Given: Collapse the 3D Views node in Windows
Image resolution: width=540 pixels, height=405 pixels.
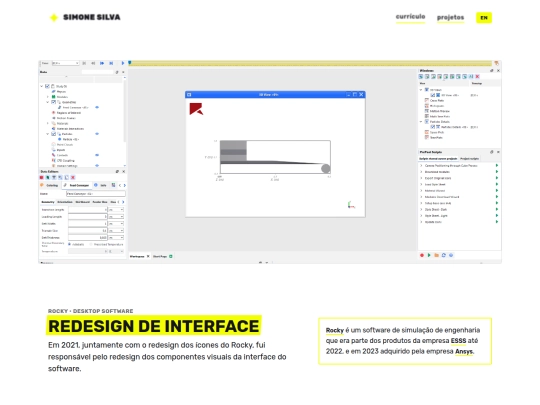Looking at the screenshot, I should click(x=421, y=90).
